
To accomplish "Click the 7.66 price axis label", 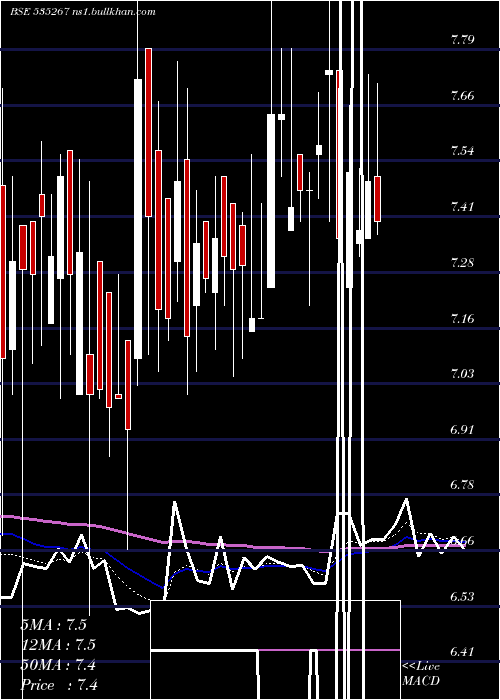I will pyautogui.click(x=462, y=96).
